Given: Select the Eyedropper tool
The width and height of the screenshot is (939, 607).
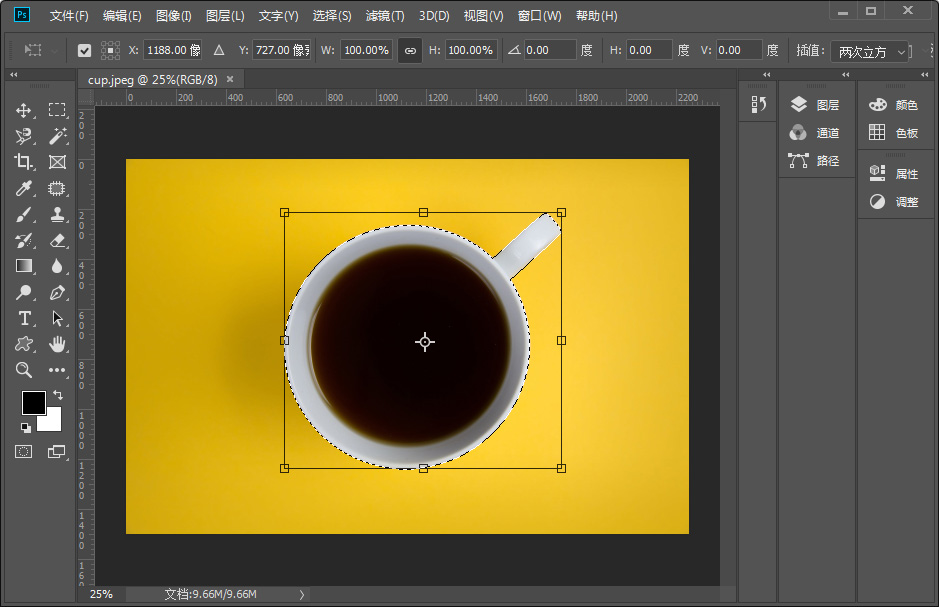Looking at the screenshot, I should click(x=23, y=189).
